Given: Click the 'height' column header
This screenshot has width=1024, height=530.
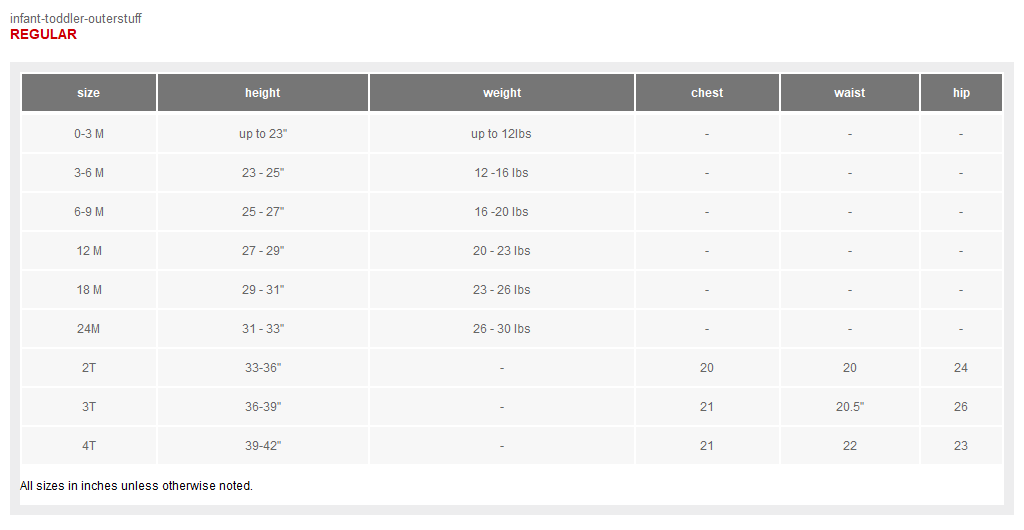Looking at the screenshot, I should [x=263, y=93].
